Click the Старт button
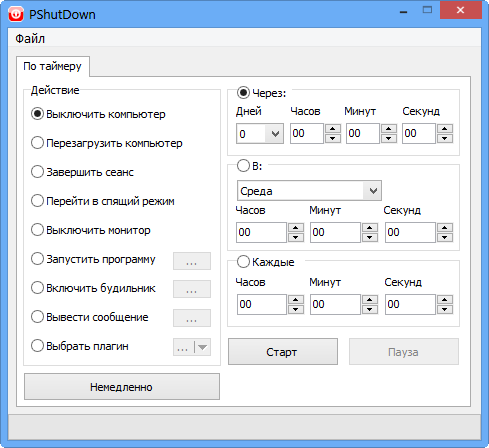Image resolution: width=489 pixels, height=448 pixels. click(283, 352)
